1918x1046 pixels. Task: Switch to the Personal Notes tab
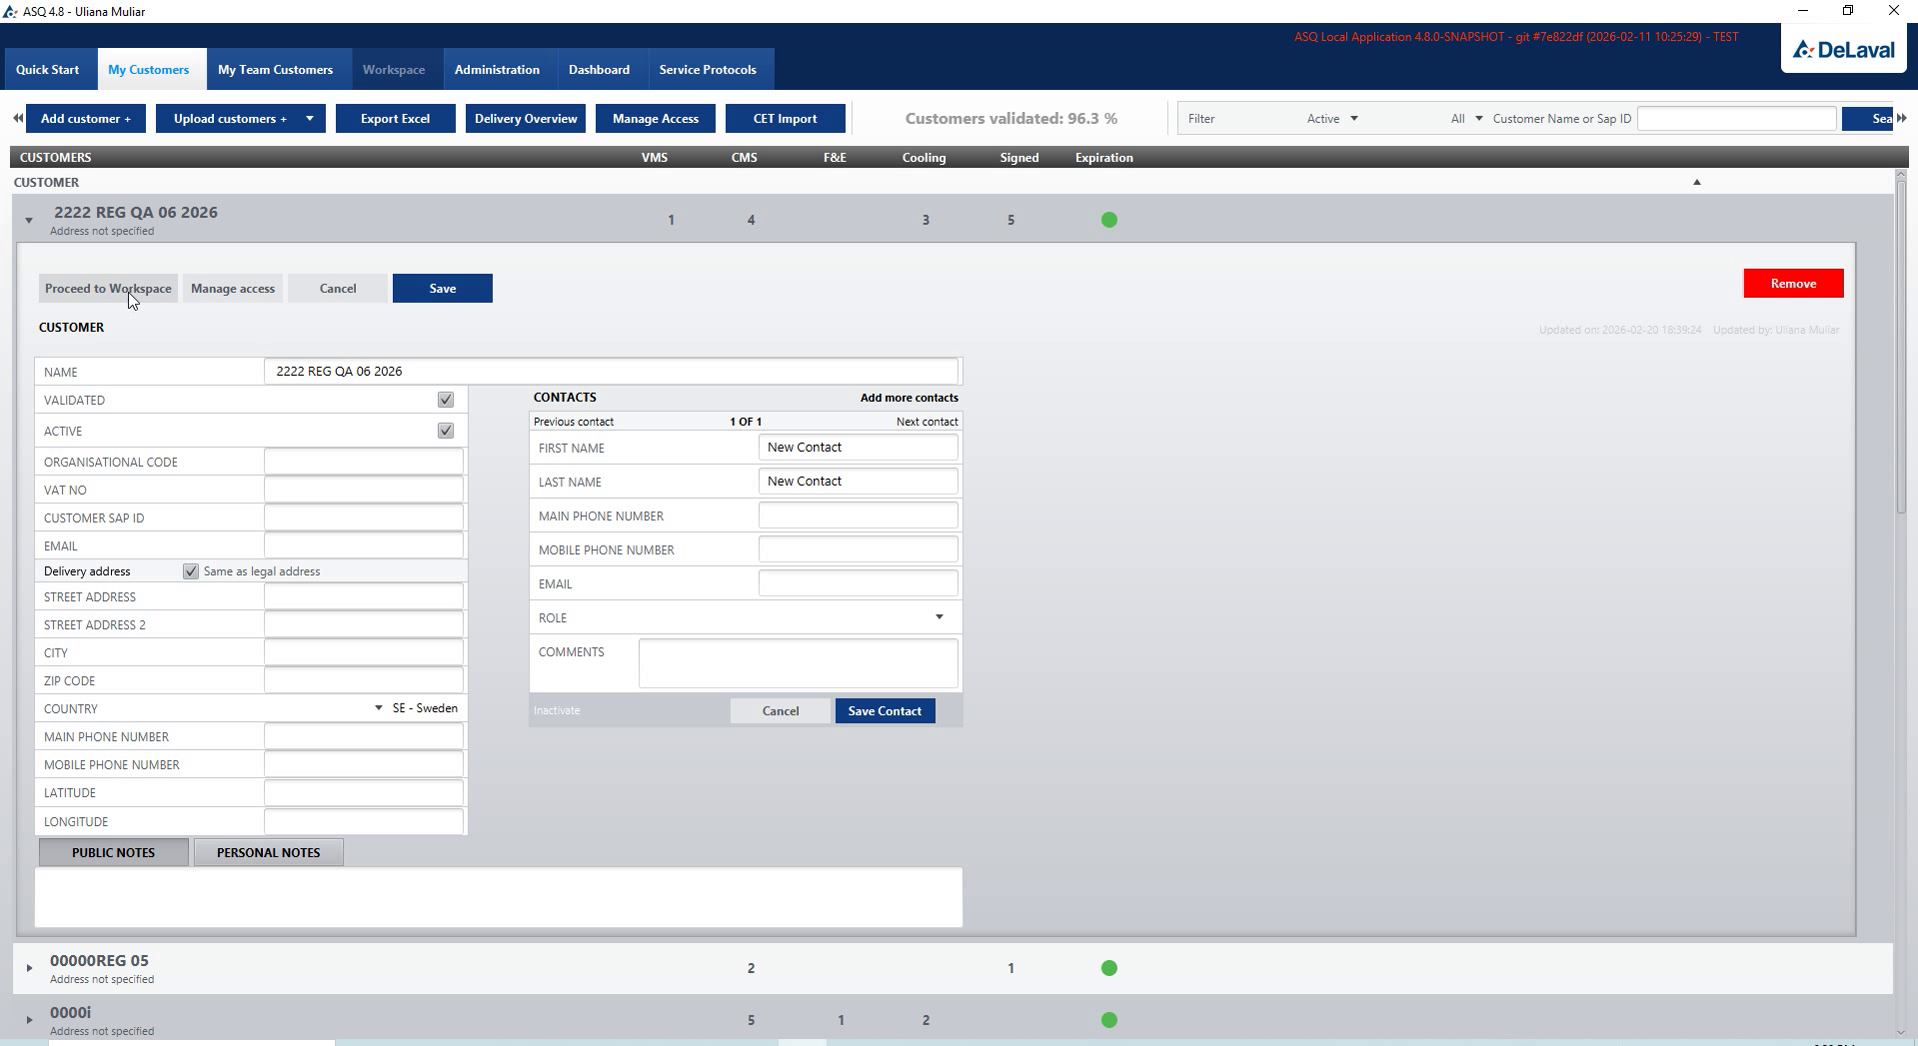(268, 852)
